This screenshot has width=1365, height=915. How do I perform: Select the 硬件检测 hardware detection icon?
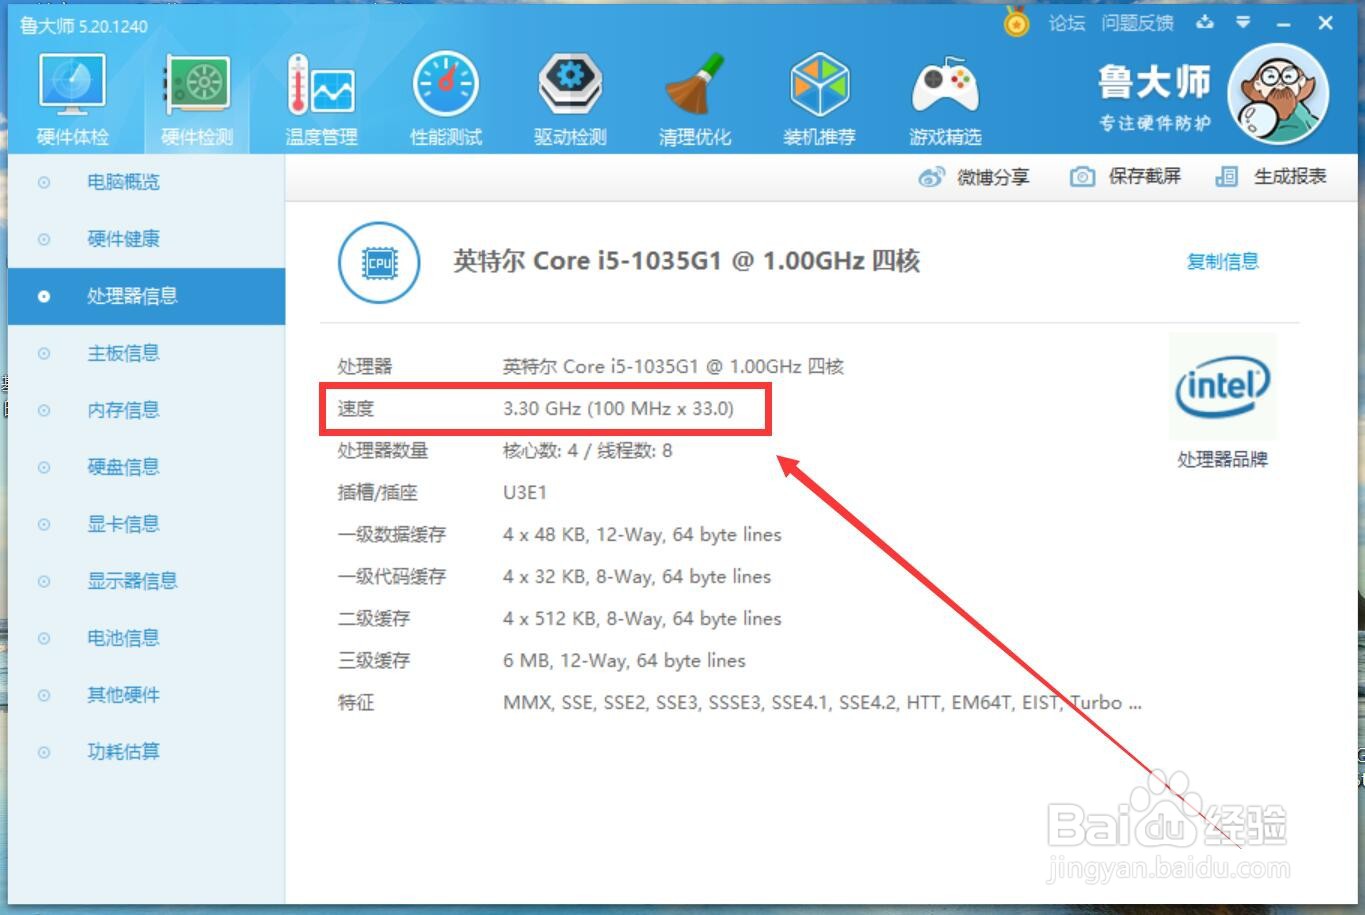(x=197, y=100)
